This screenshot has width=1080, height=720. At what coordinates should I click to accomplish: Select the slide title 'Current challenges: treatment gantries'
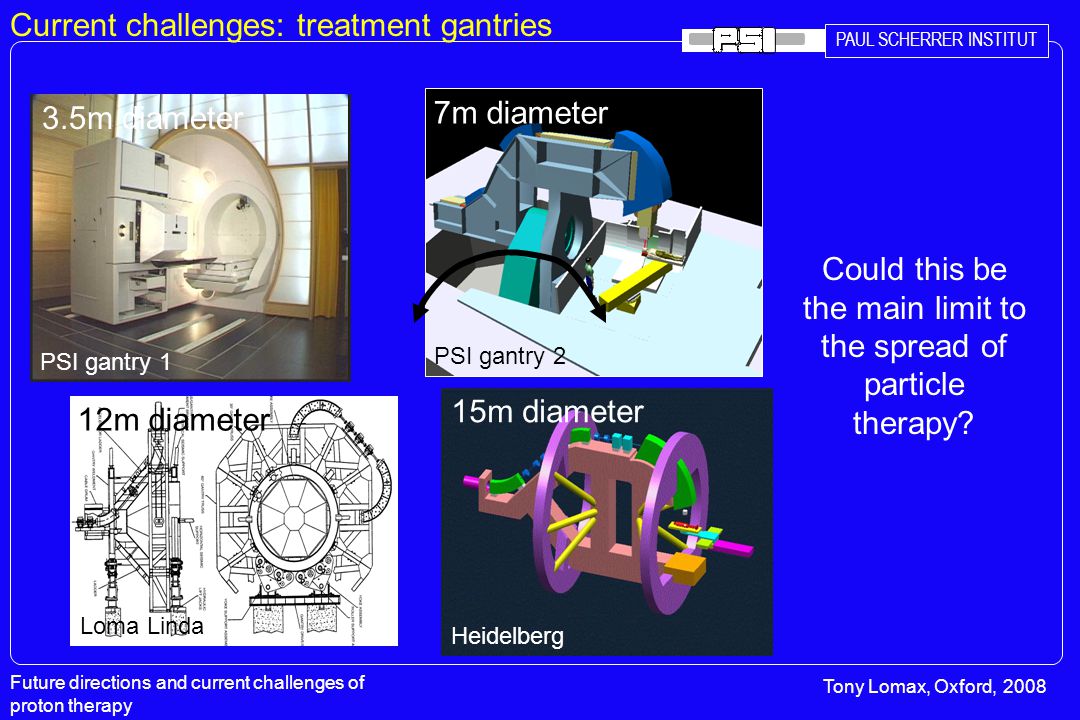click(281, 25)
